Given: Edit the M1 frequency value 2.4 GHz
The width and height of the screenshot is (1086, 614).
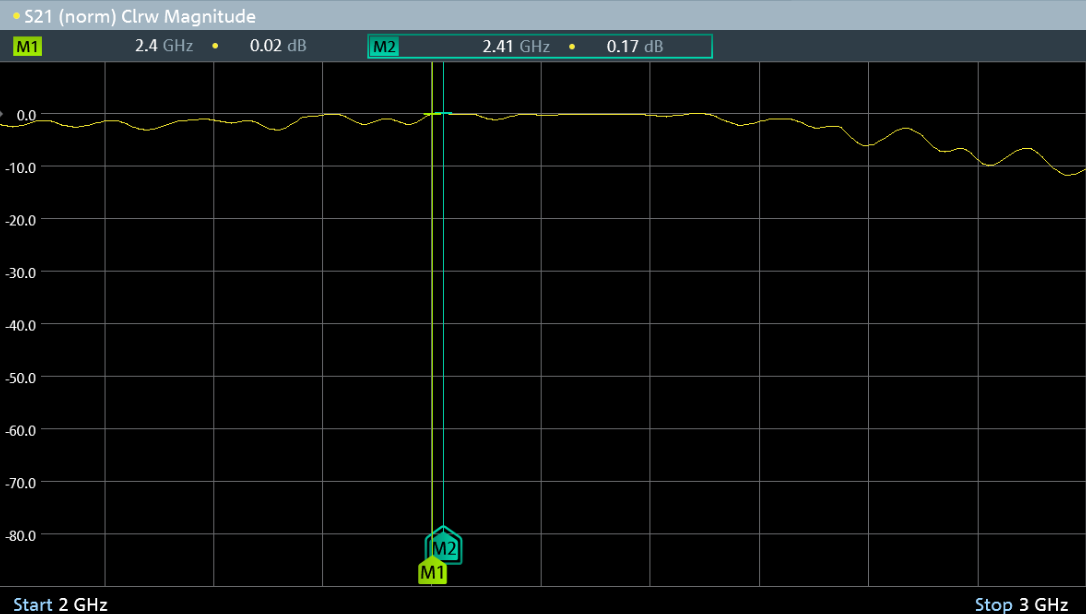Looking at the screenshot, I should coord(163,46).
